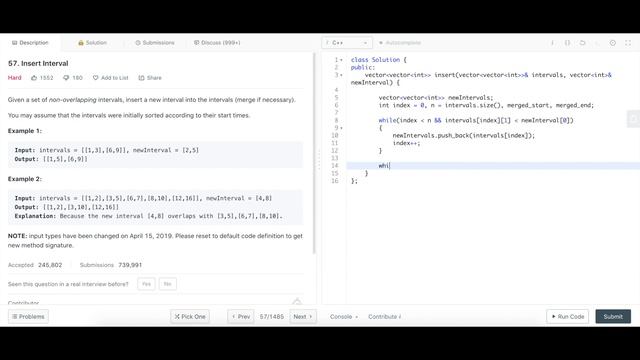The height and width of the screenshot is (360, 640).
Task: Open the Submissions tab
Action: [155, 42]
